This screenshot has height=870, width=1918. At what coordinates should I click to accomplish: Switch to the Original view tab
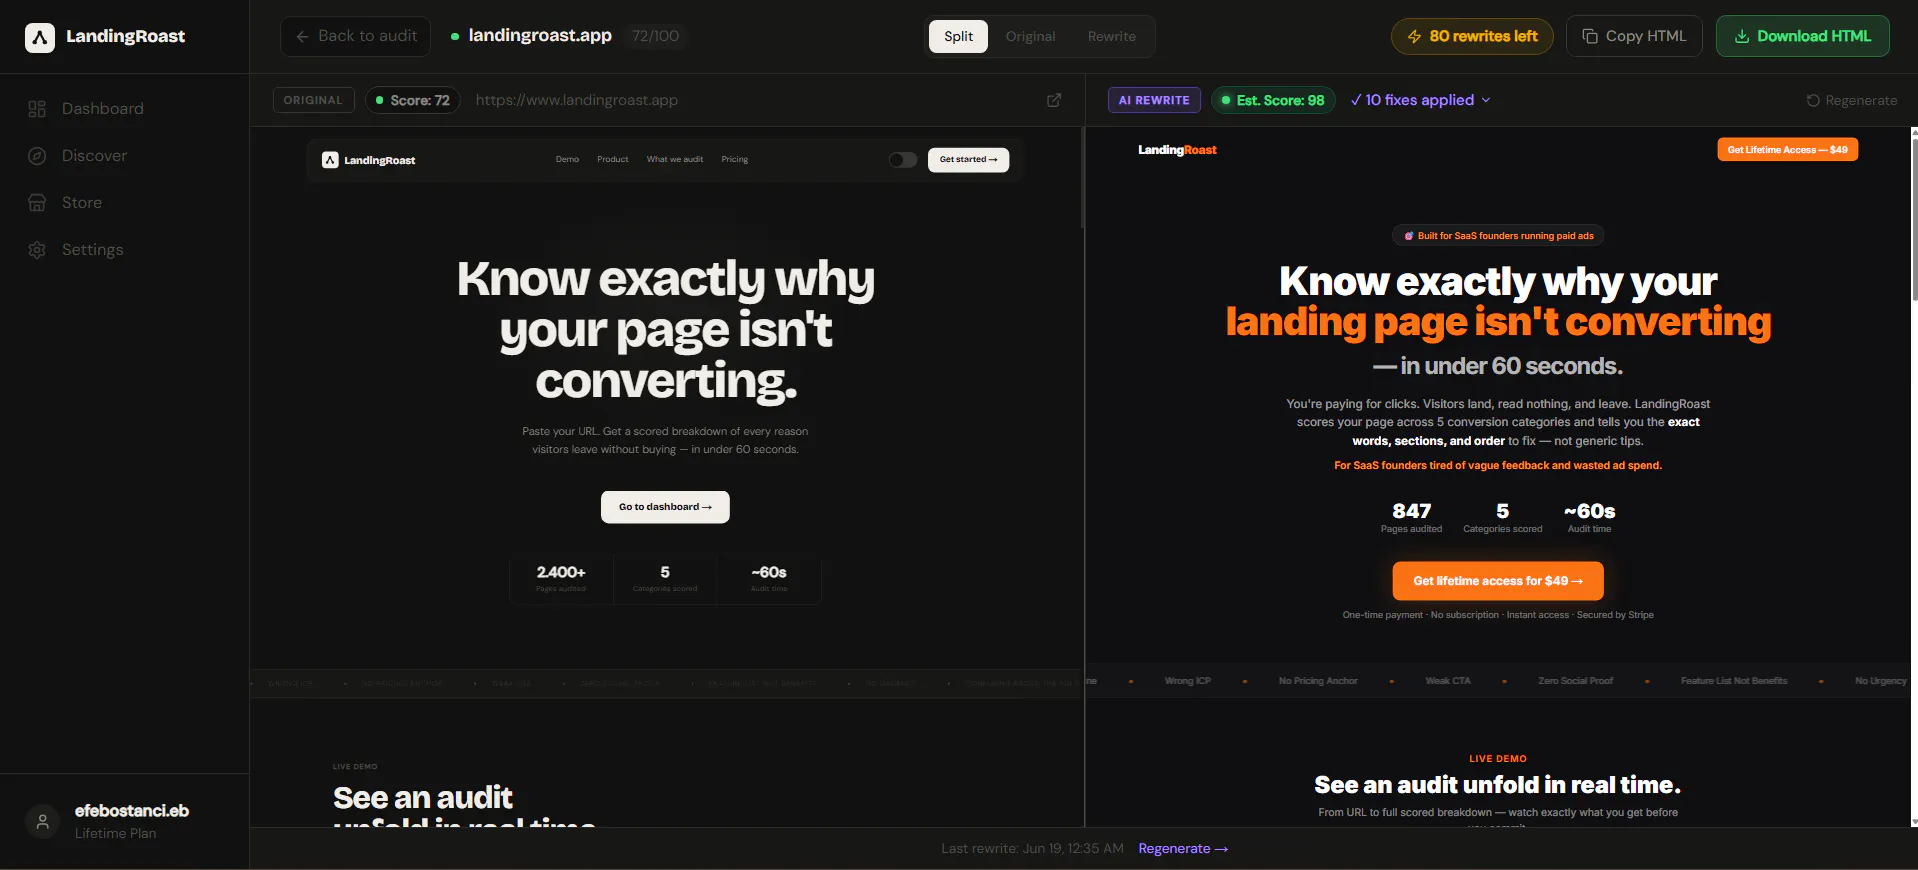(1030, 36)
